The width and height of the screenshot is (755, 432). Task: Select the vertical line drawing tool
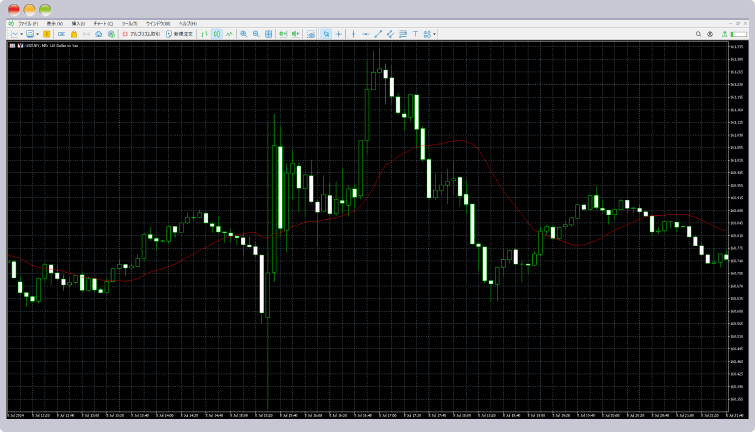(x=353, y=34)
